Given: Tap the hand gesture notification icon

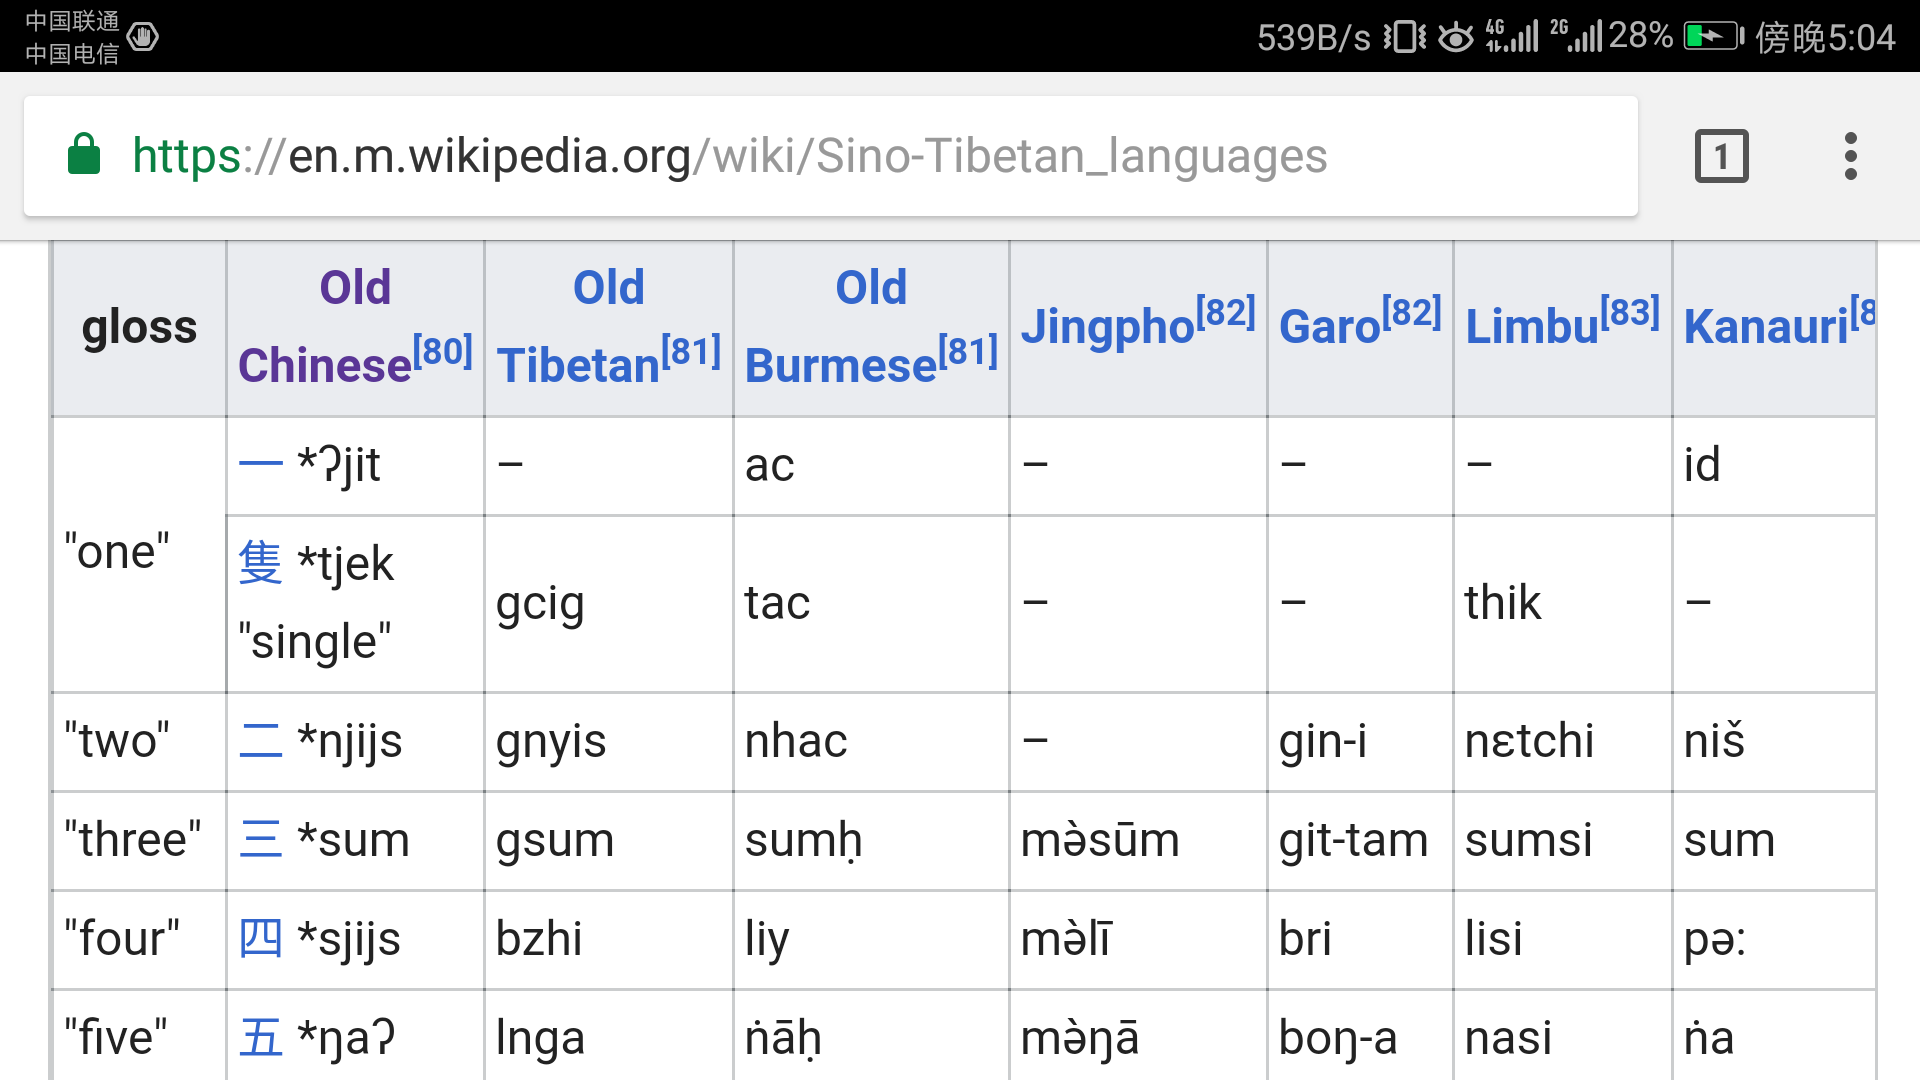Looking at the screenshot, I should (x=143, y=37).
